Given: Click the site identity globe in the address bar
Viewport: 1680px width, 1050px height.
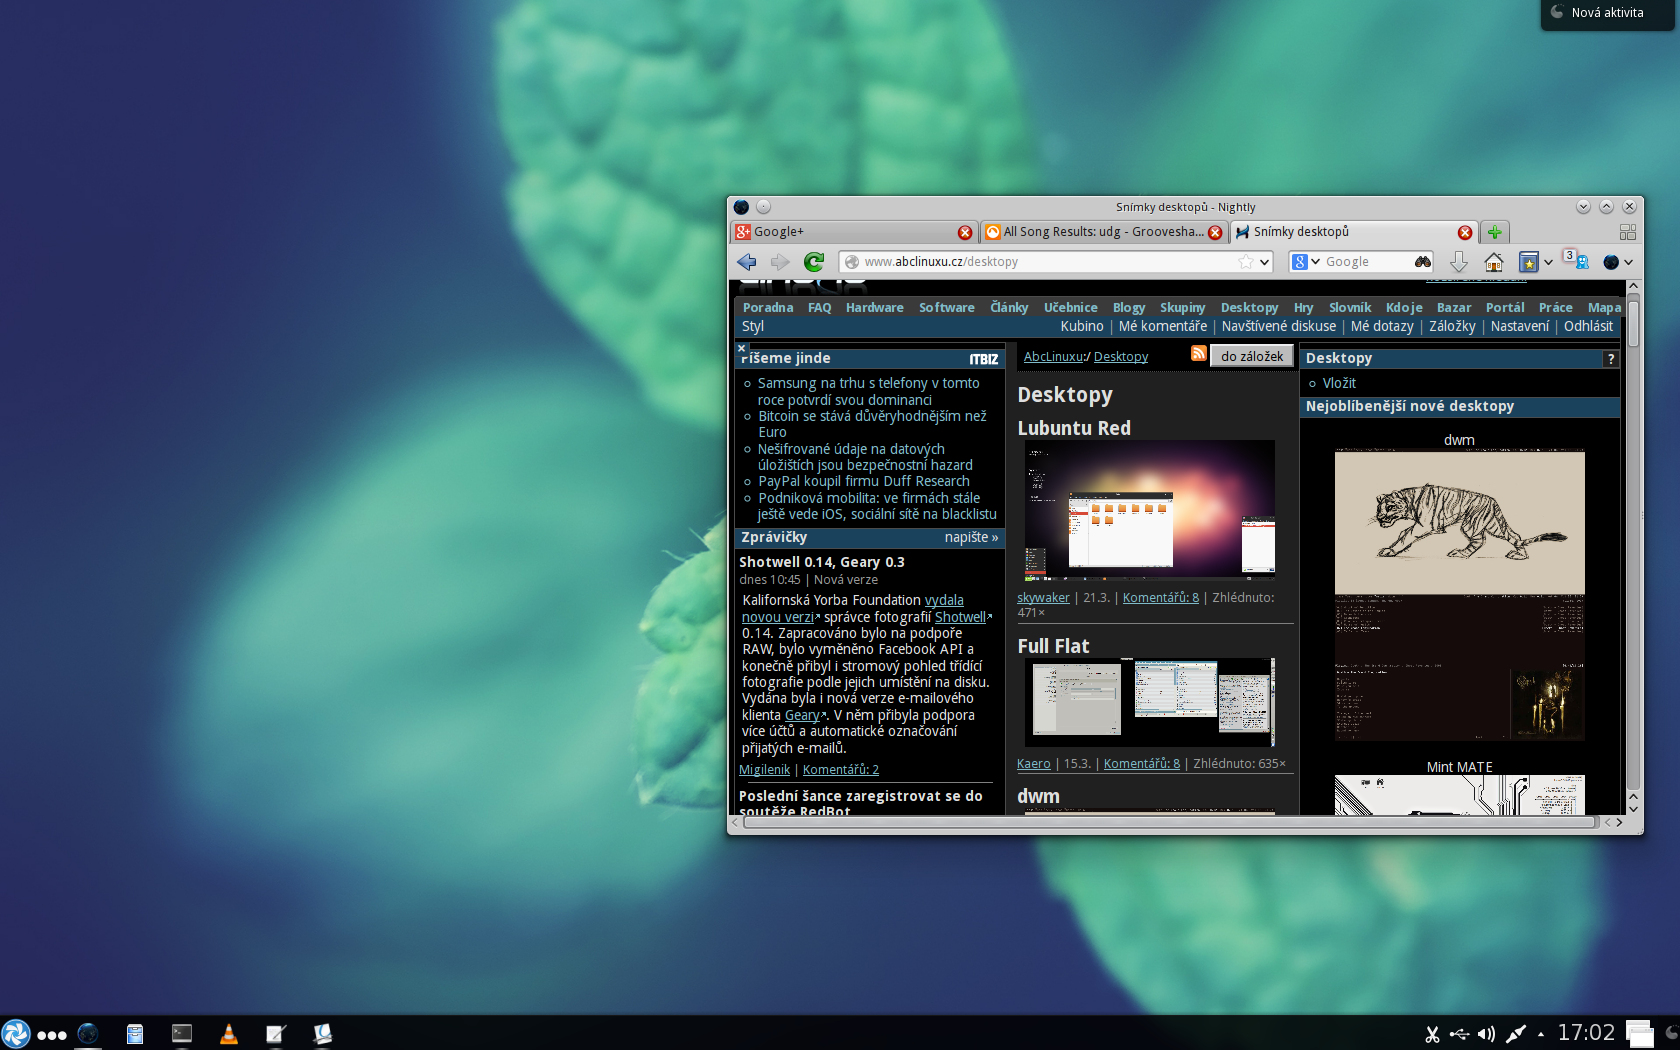Looking at the screenshot, I should click(852, 262).
